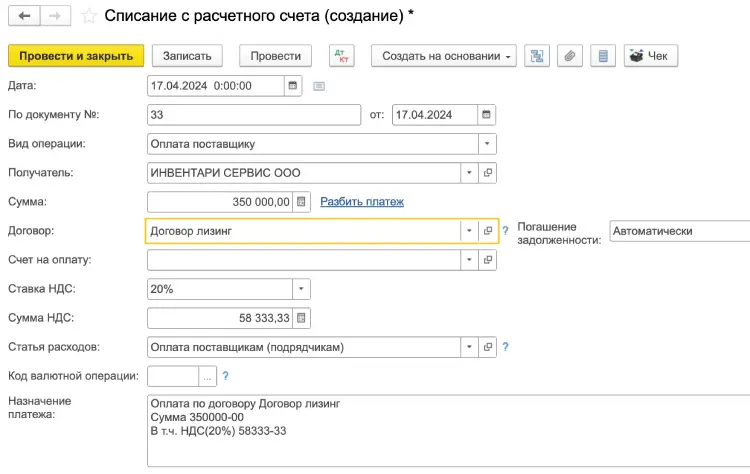This screenshot has height=474, width=750.
Task: Click Провести и закрыть button
Action: [x=76, y=56]
